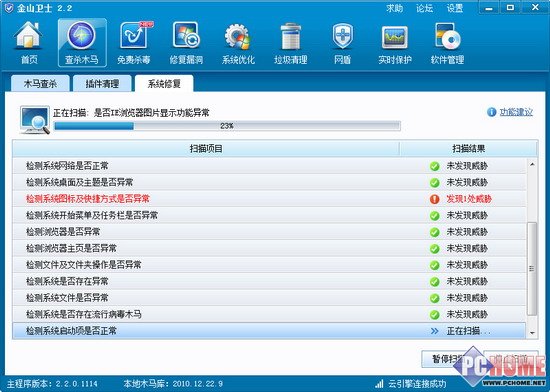
Task: Minimize the 金山卫士 window
Action: [x=489, y=8]
